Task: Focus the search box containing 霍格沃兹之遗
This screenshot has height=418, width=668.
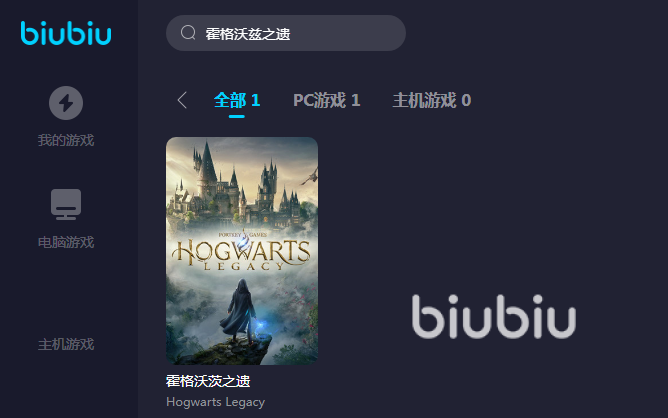Action: point(286,33)
